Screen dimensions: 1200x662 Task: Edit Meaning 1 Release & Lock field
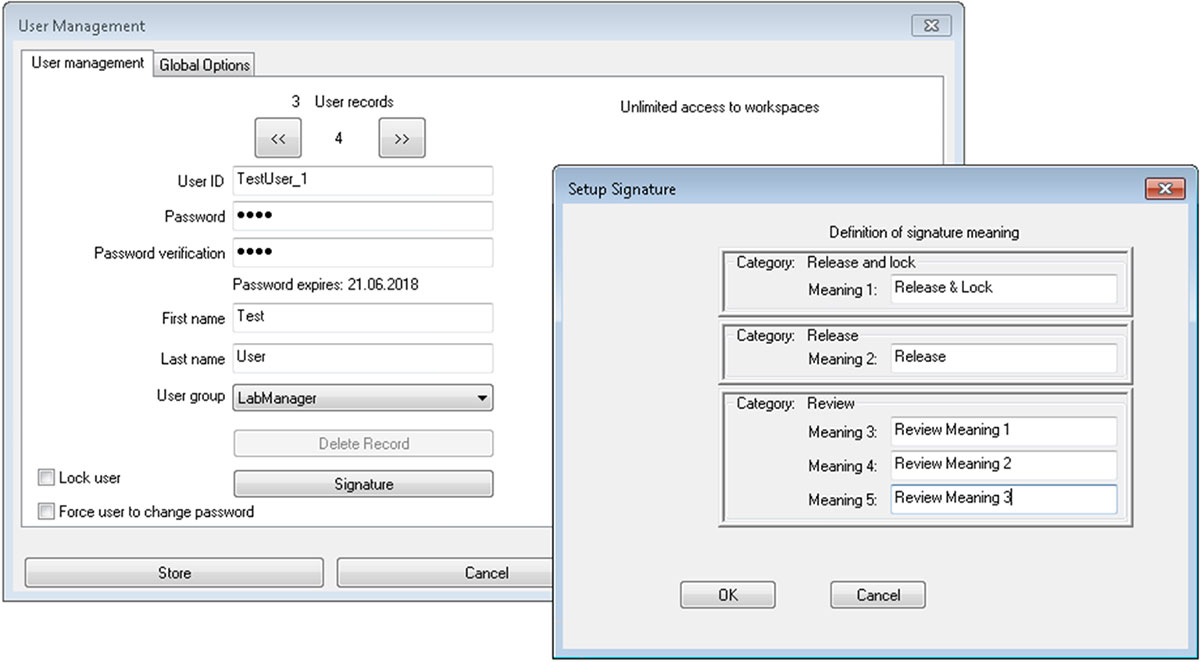click(1003, 288)
